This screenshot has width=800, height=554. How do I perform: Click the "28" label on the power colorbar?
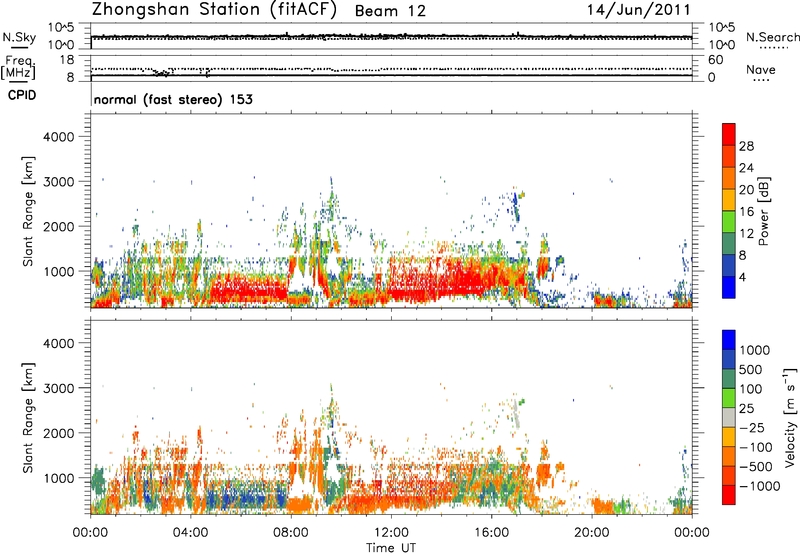746,146
